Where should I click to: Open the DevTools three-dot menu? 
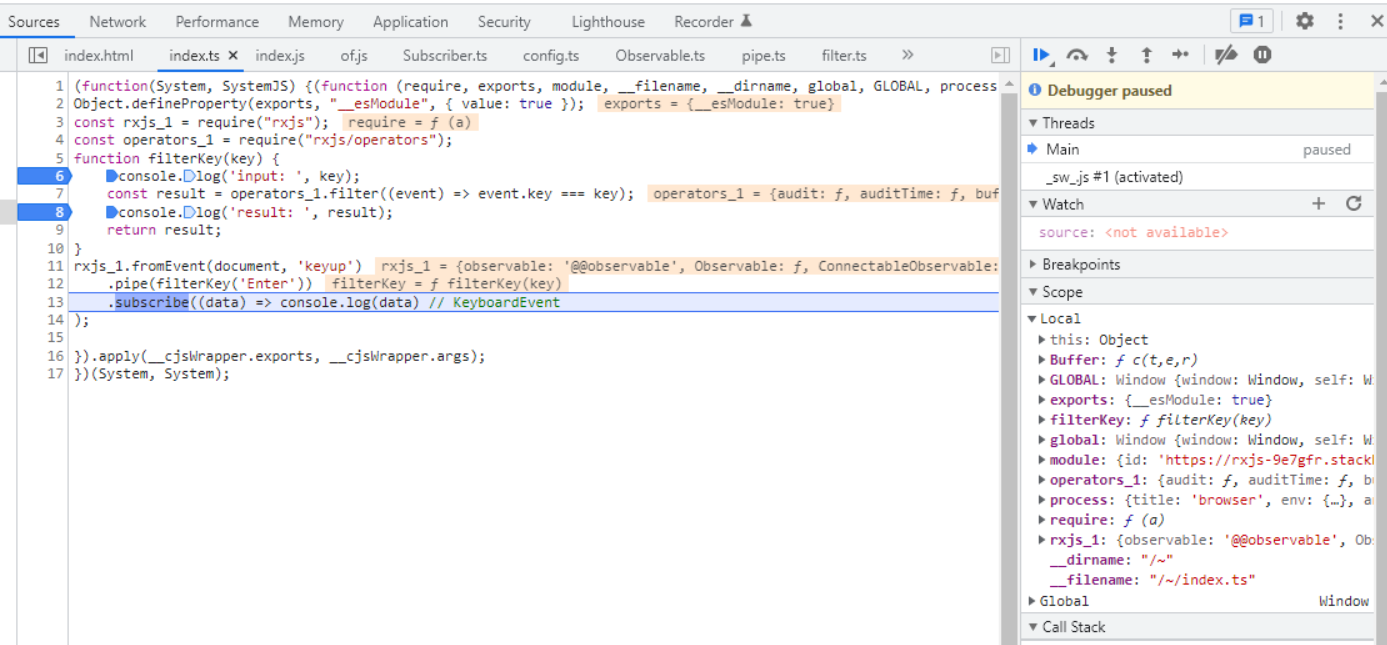click(1340, 21)
